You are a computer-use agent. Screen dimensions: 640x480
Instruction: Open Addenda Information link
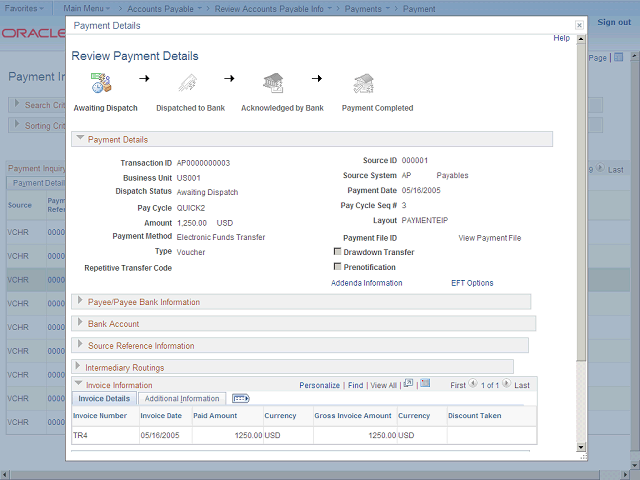pyautogui.click(x=367, y=283)
